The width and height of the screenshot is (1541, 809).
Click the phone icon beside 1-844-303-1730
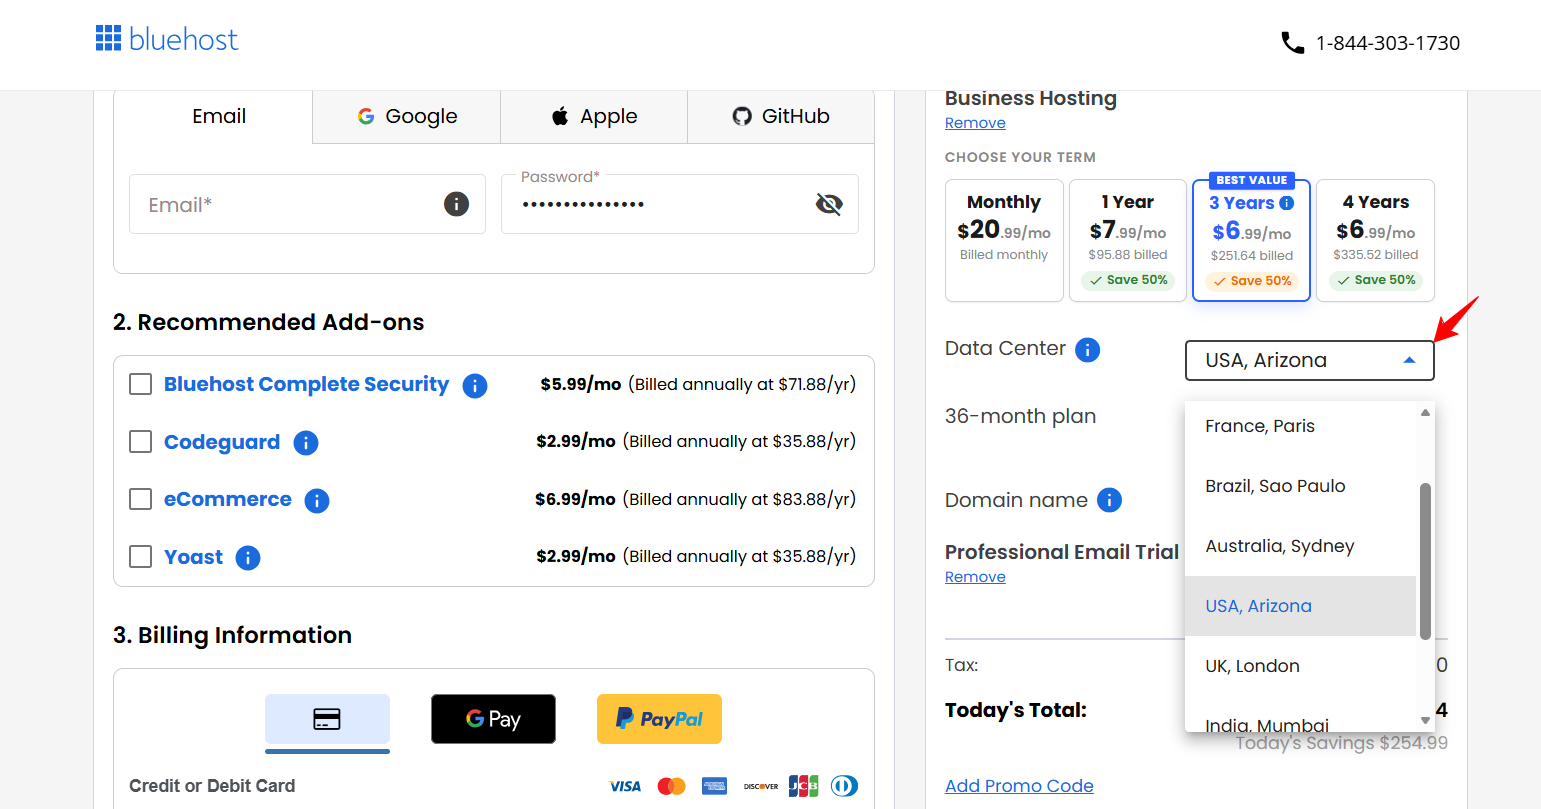tap(1292, 43)
